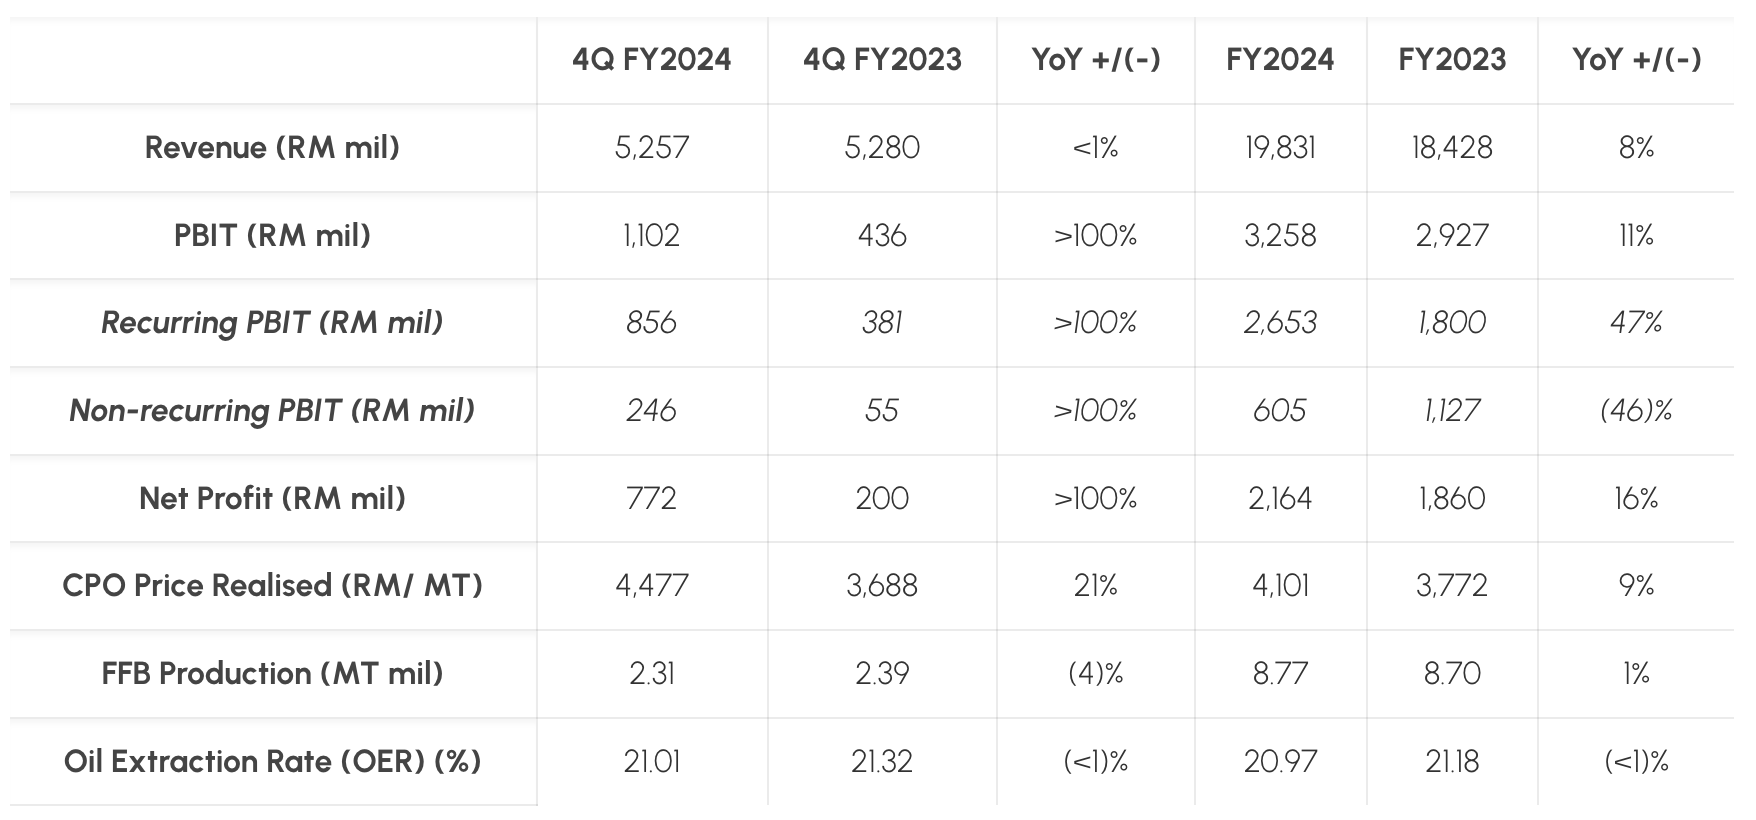This screenshot has height=820, width=1756.
Task: Select the 4Q FY2023 column header
Action: point(882,60)
